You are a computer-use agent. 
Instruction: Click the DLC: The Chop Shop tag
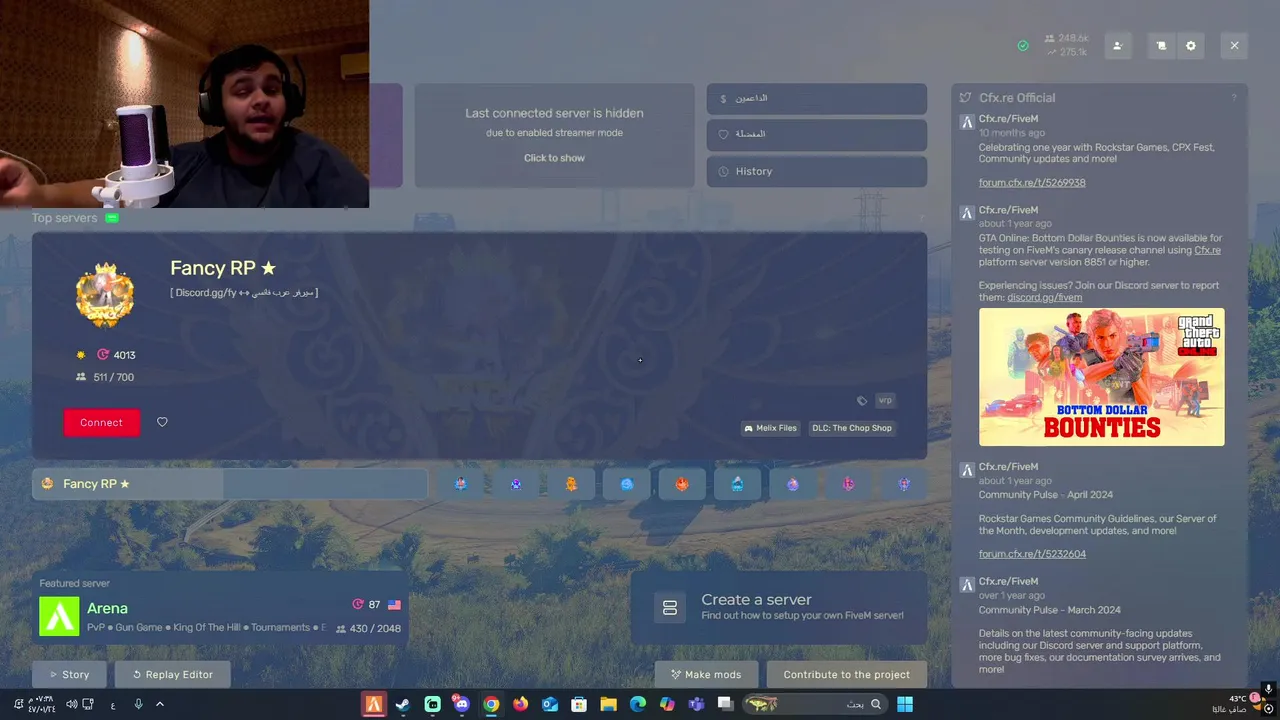(x=852, y=428)
